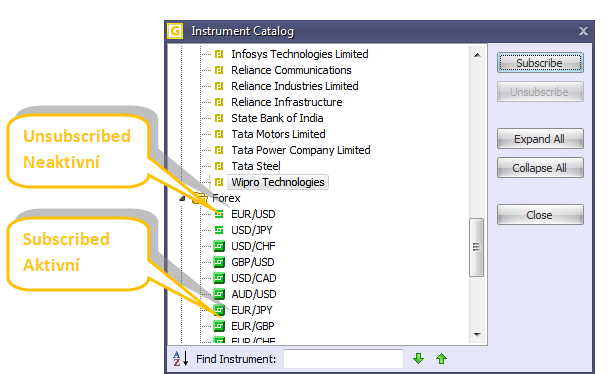Click the Forex folder icon

pyautogui.click(x=200, y=198)
